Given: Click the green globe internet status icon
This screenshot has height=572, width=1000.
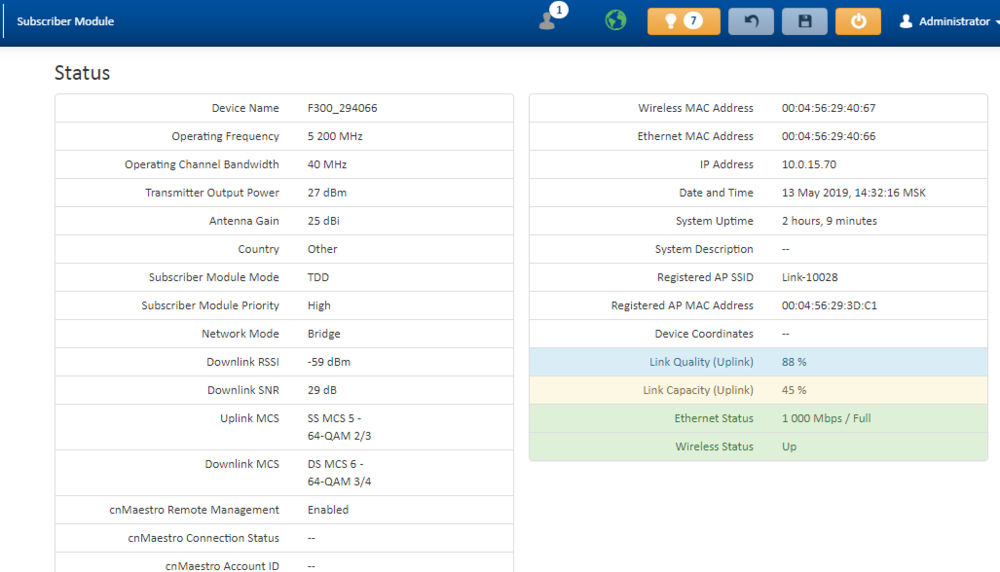Looking at the screenshot, I should tap(616, 21).
